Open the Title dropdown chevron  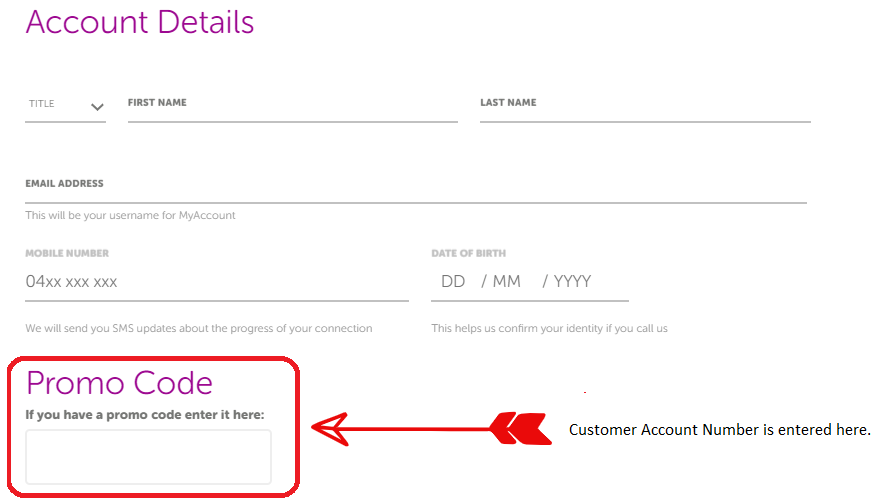(x=97, y=107)
